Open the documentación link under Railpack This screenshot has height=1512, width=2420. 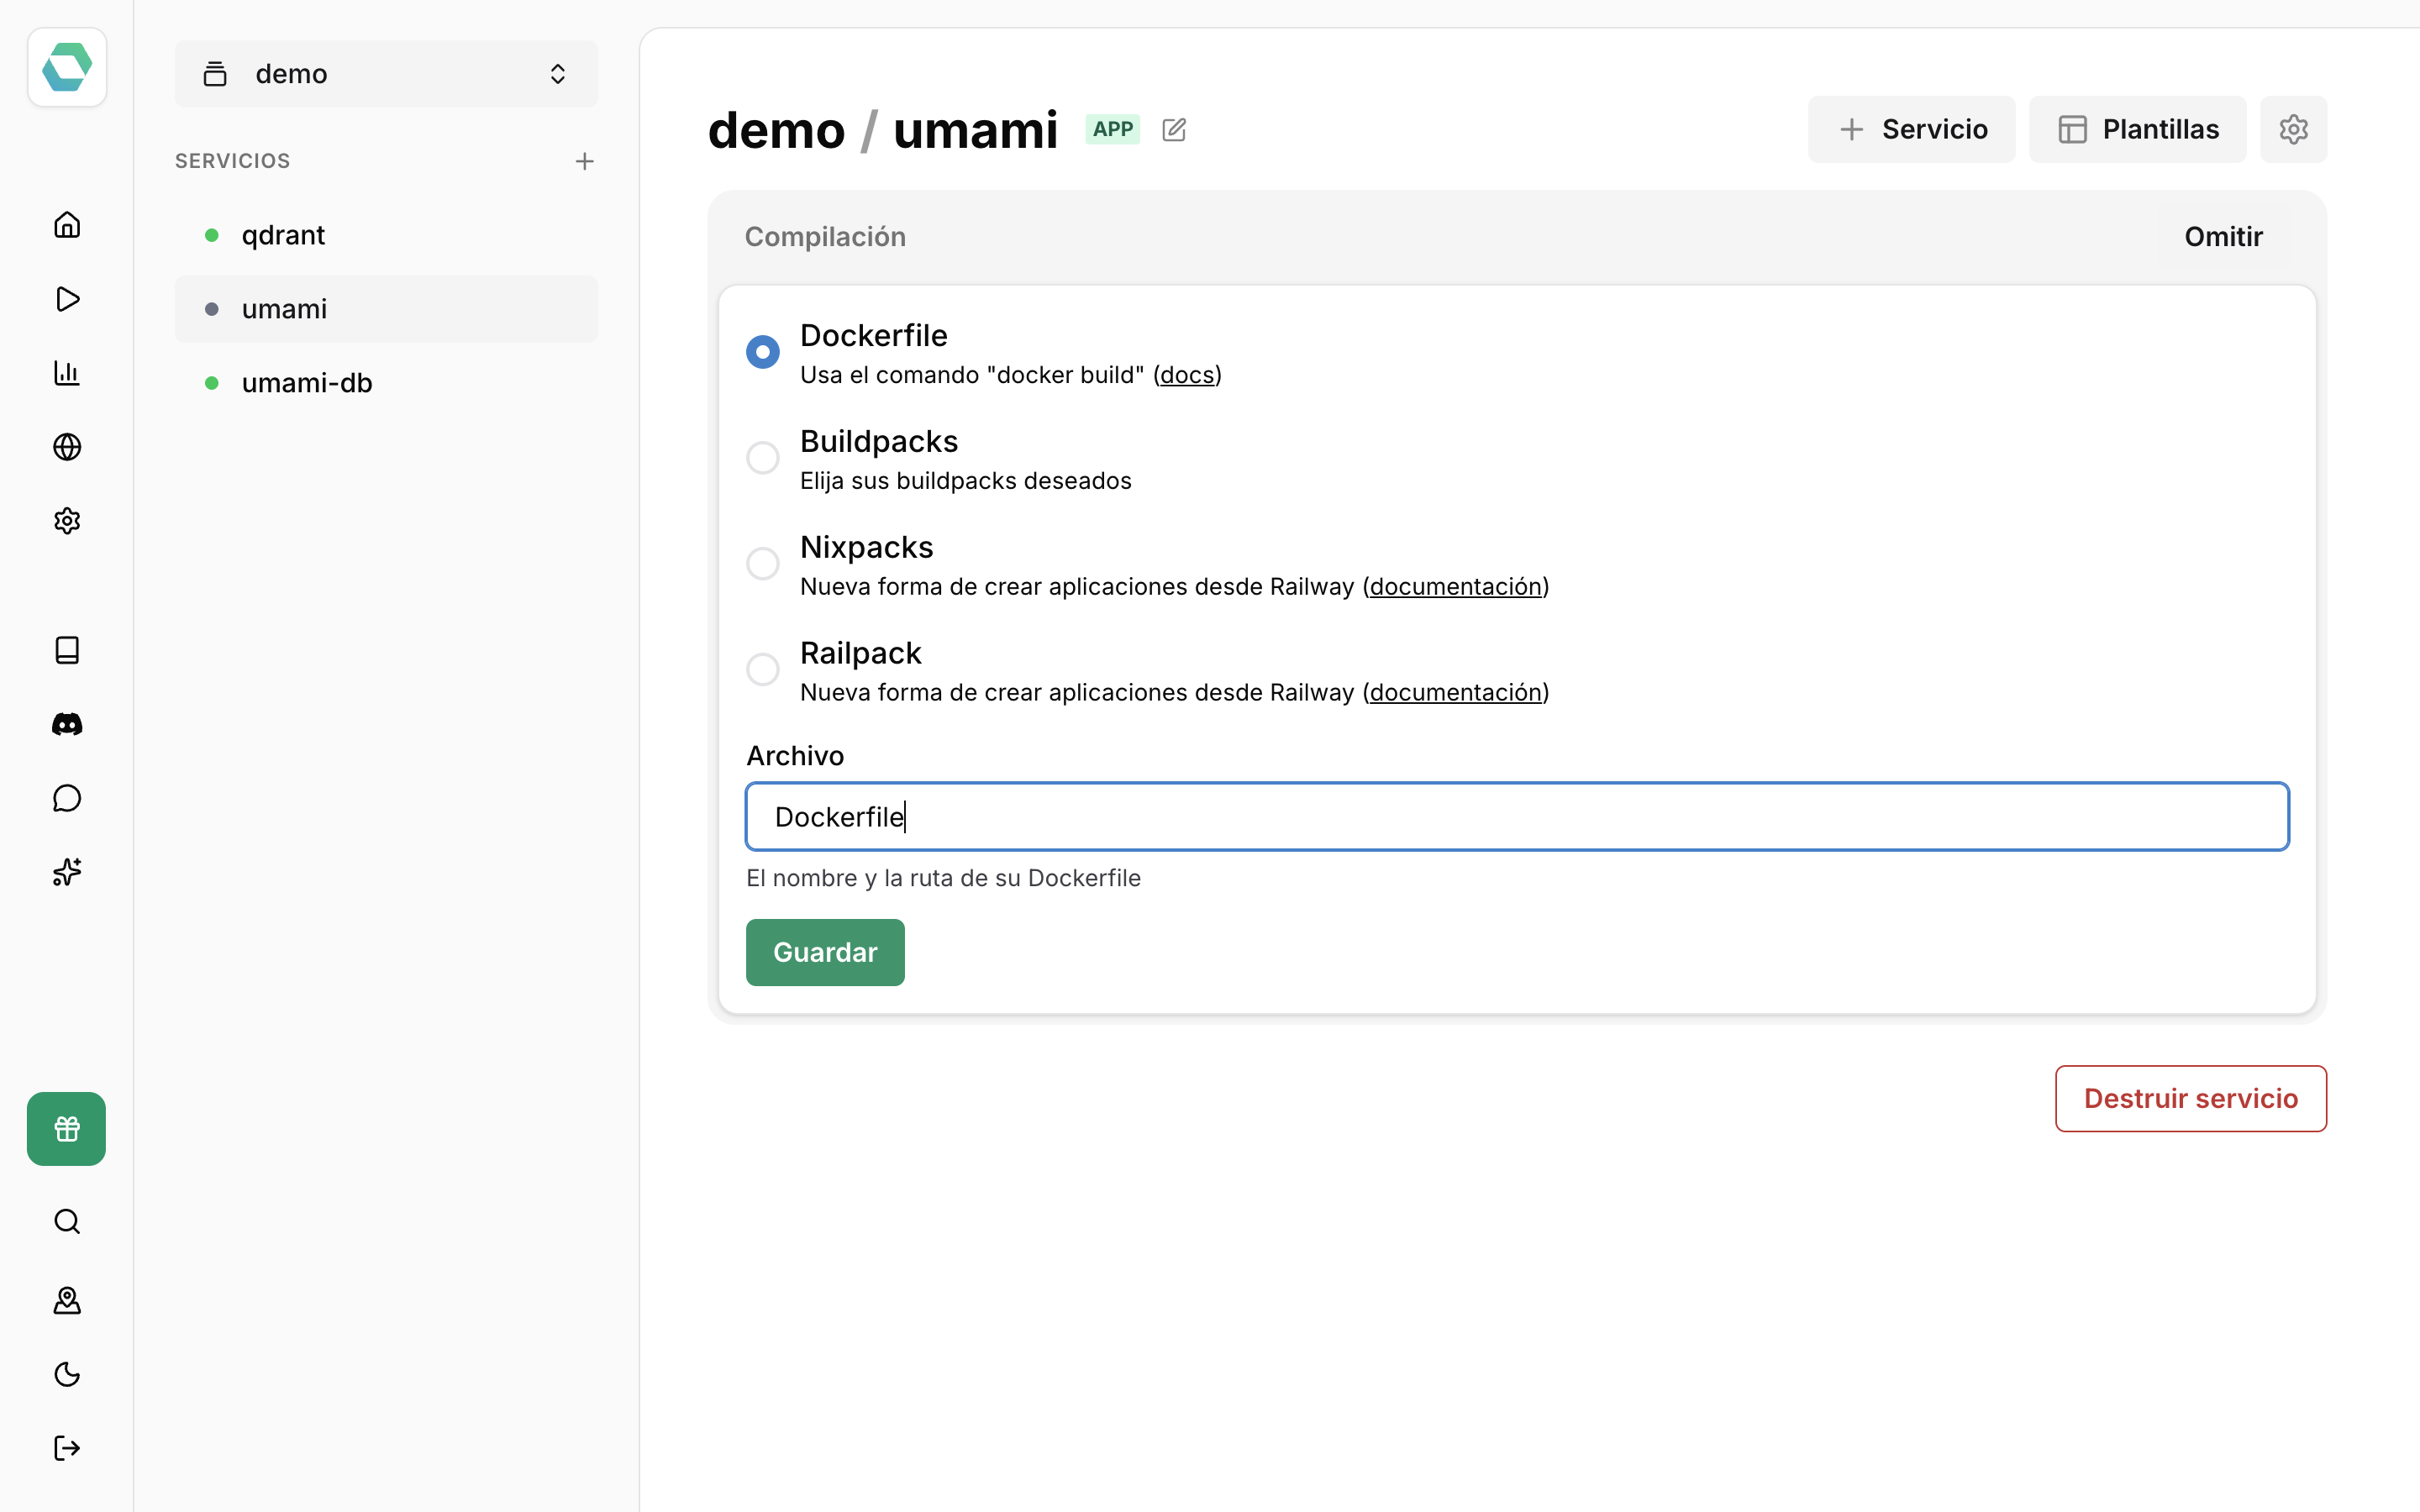click(x=1455, y=693)
